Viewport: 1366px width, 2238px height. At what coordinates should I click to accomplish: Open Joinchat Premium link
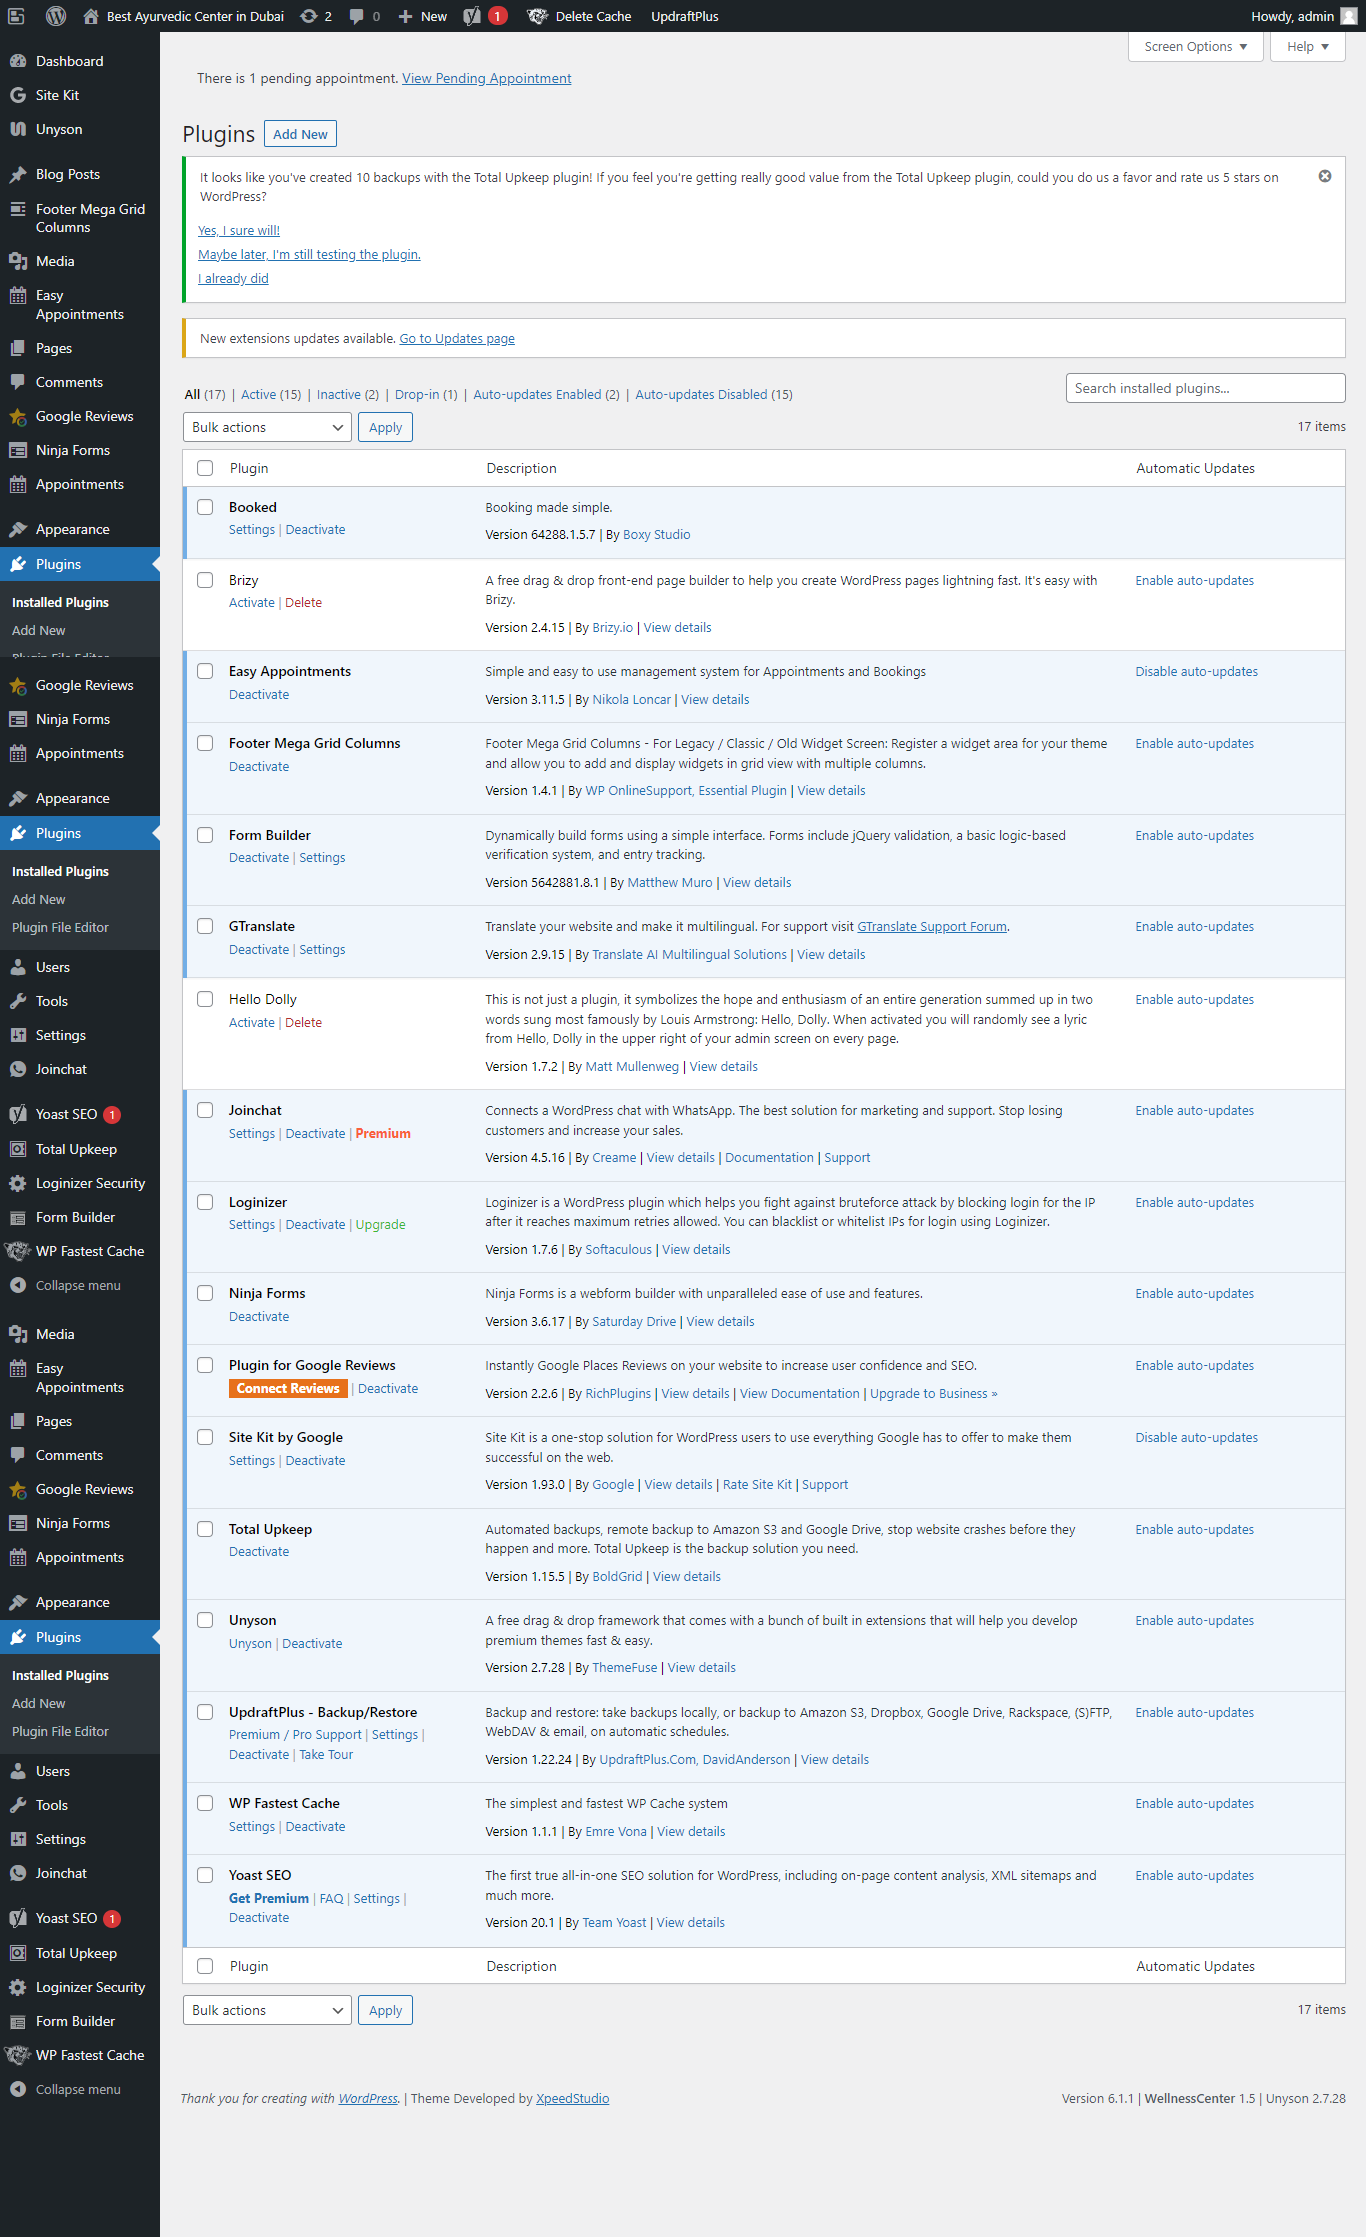coord(383,1134)
